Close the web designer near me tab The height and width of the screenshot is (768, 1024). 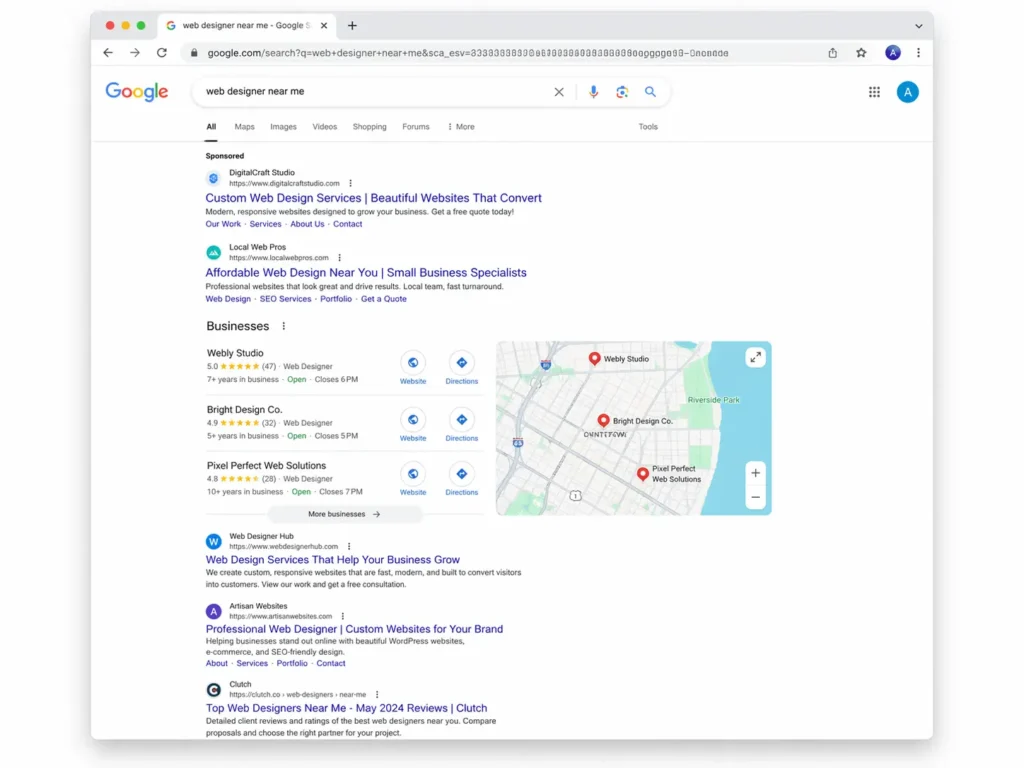coord(324,25)
